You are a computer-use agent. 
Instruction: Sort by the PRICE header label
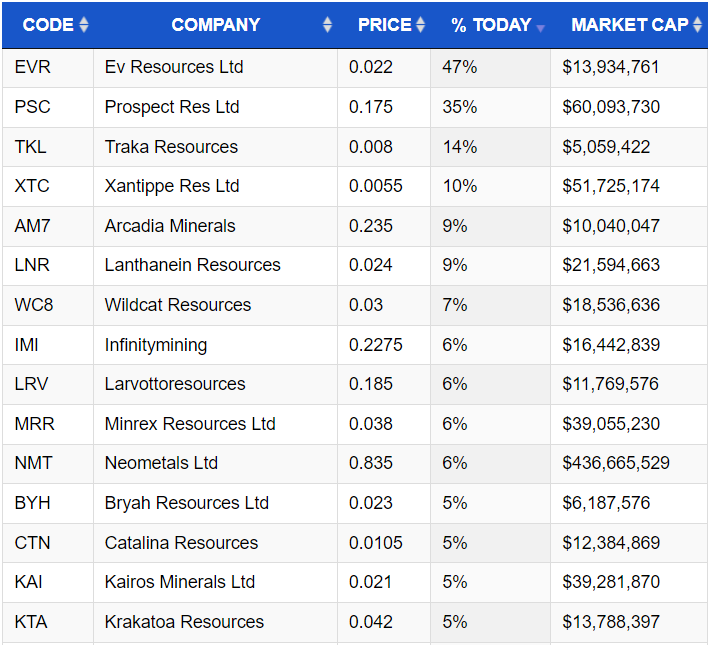[384, 25]
